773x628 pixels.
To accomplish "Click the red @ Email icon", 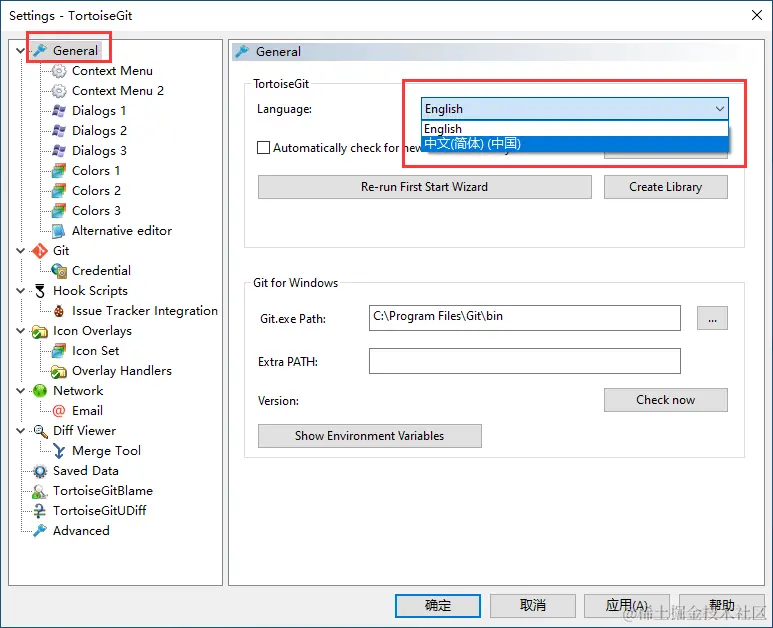I will click(x=59, y=411).
